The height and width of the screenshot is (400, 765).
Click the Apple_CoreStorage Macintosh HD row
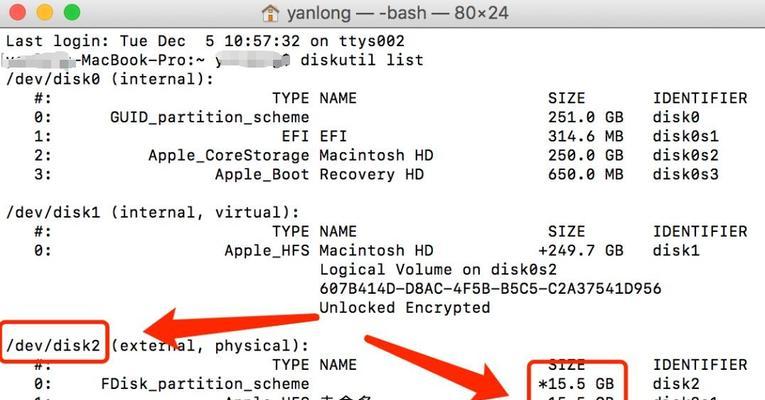(376, 155)
